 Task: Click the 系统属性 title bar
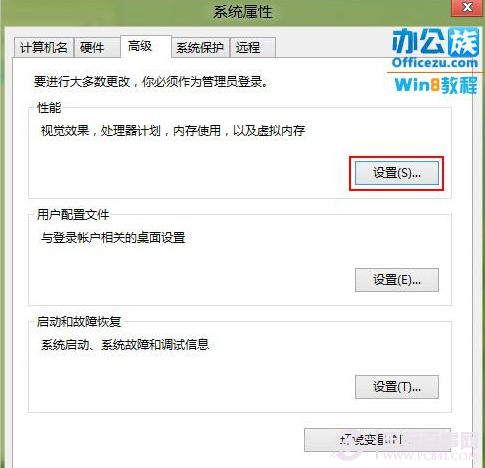[x=242, y=12]
